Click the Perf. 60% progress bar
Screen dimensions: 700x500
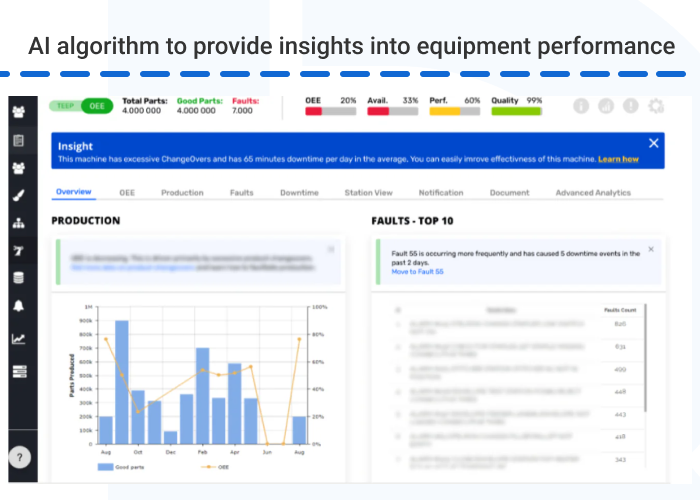click(x=454, y=112)
